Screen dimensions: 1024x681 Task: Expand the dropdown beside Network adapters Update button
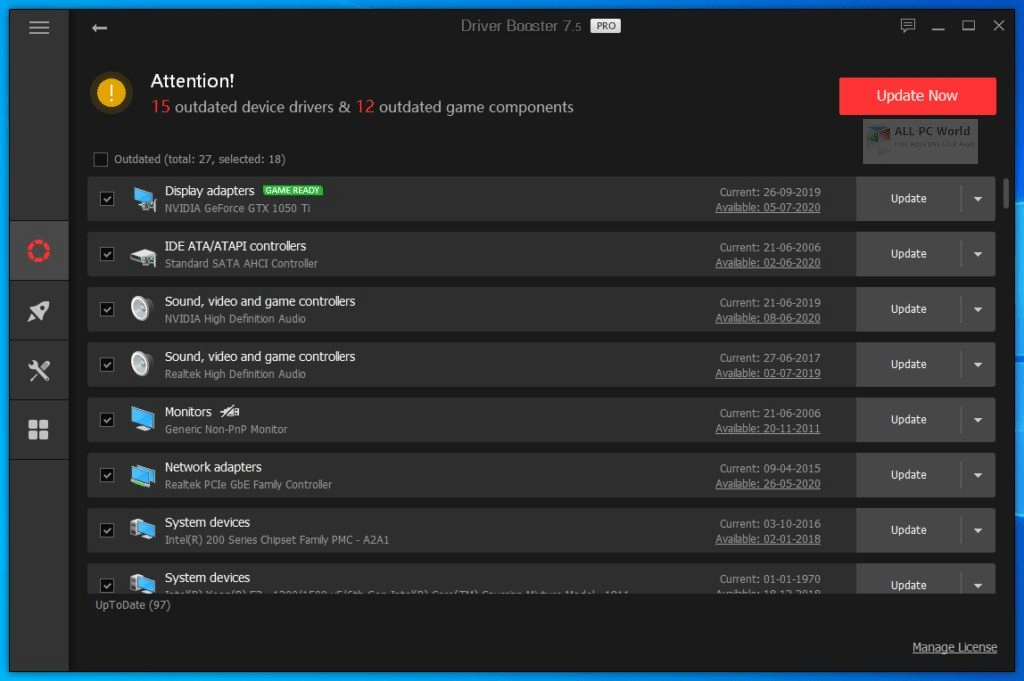pyautogui.click(x=979, y=474)
